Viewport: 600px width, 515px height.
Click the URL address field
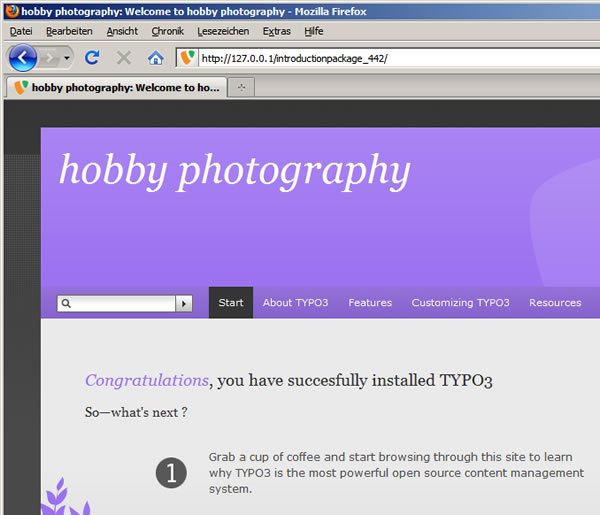(x=400, y=58)
